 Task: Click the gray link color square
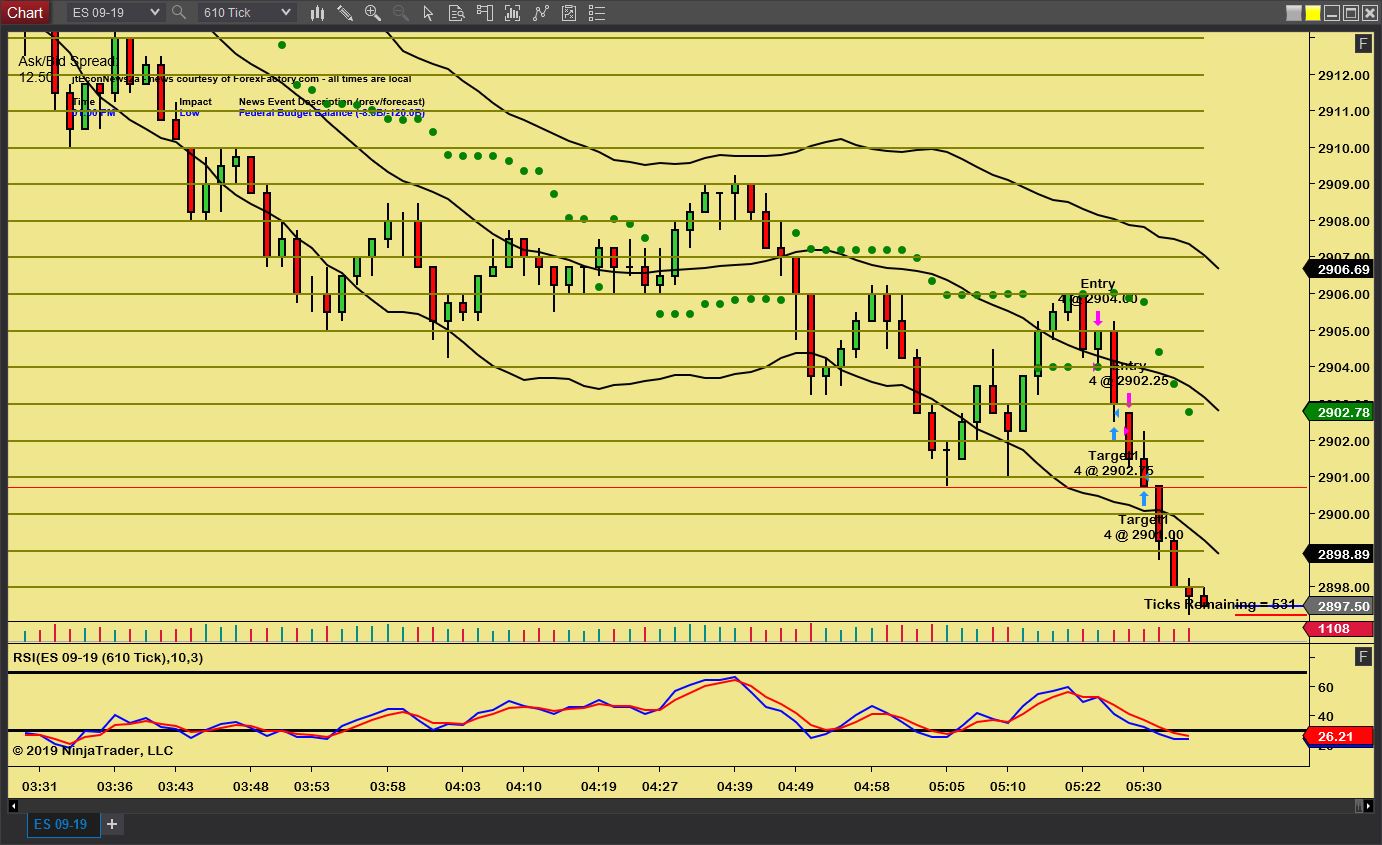click(x=1294, y=13)
